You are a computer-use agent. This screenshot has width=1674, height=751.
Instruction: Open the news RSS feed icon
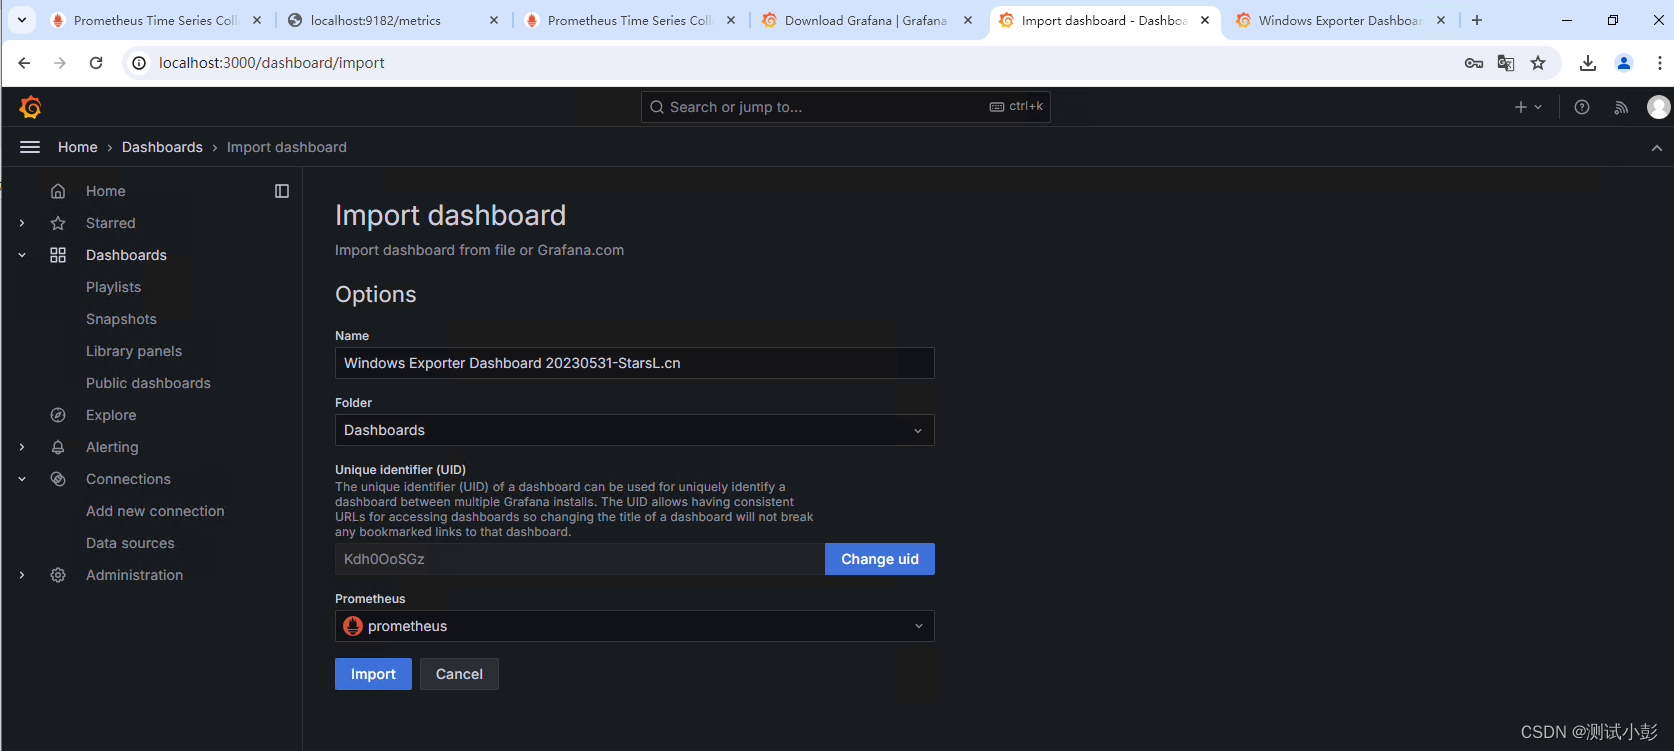[1621, 107]
